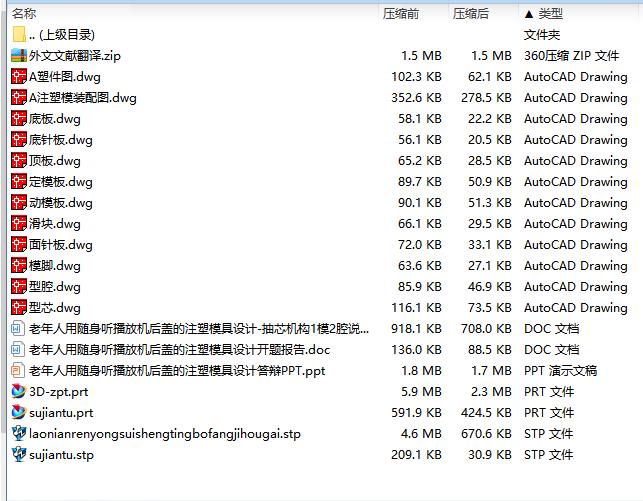Screen dimensions: 643x501
Task: Click the 文件夹 type cell
Action: tap(542, 35)
